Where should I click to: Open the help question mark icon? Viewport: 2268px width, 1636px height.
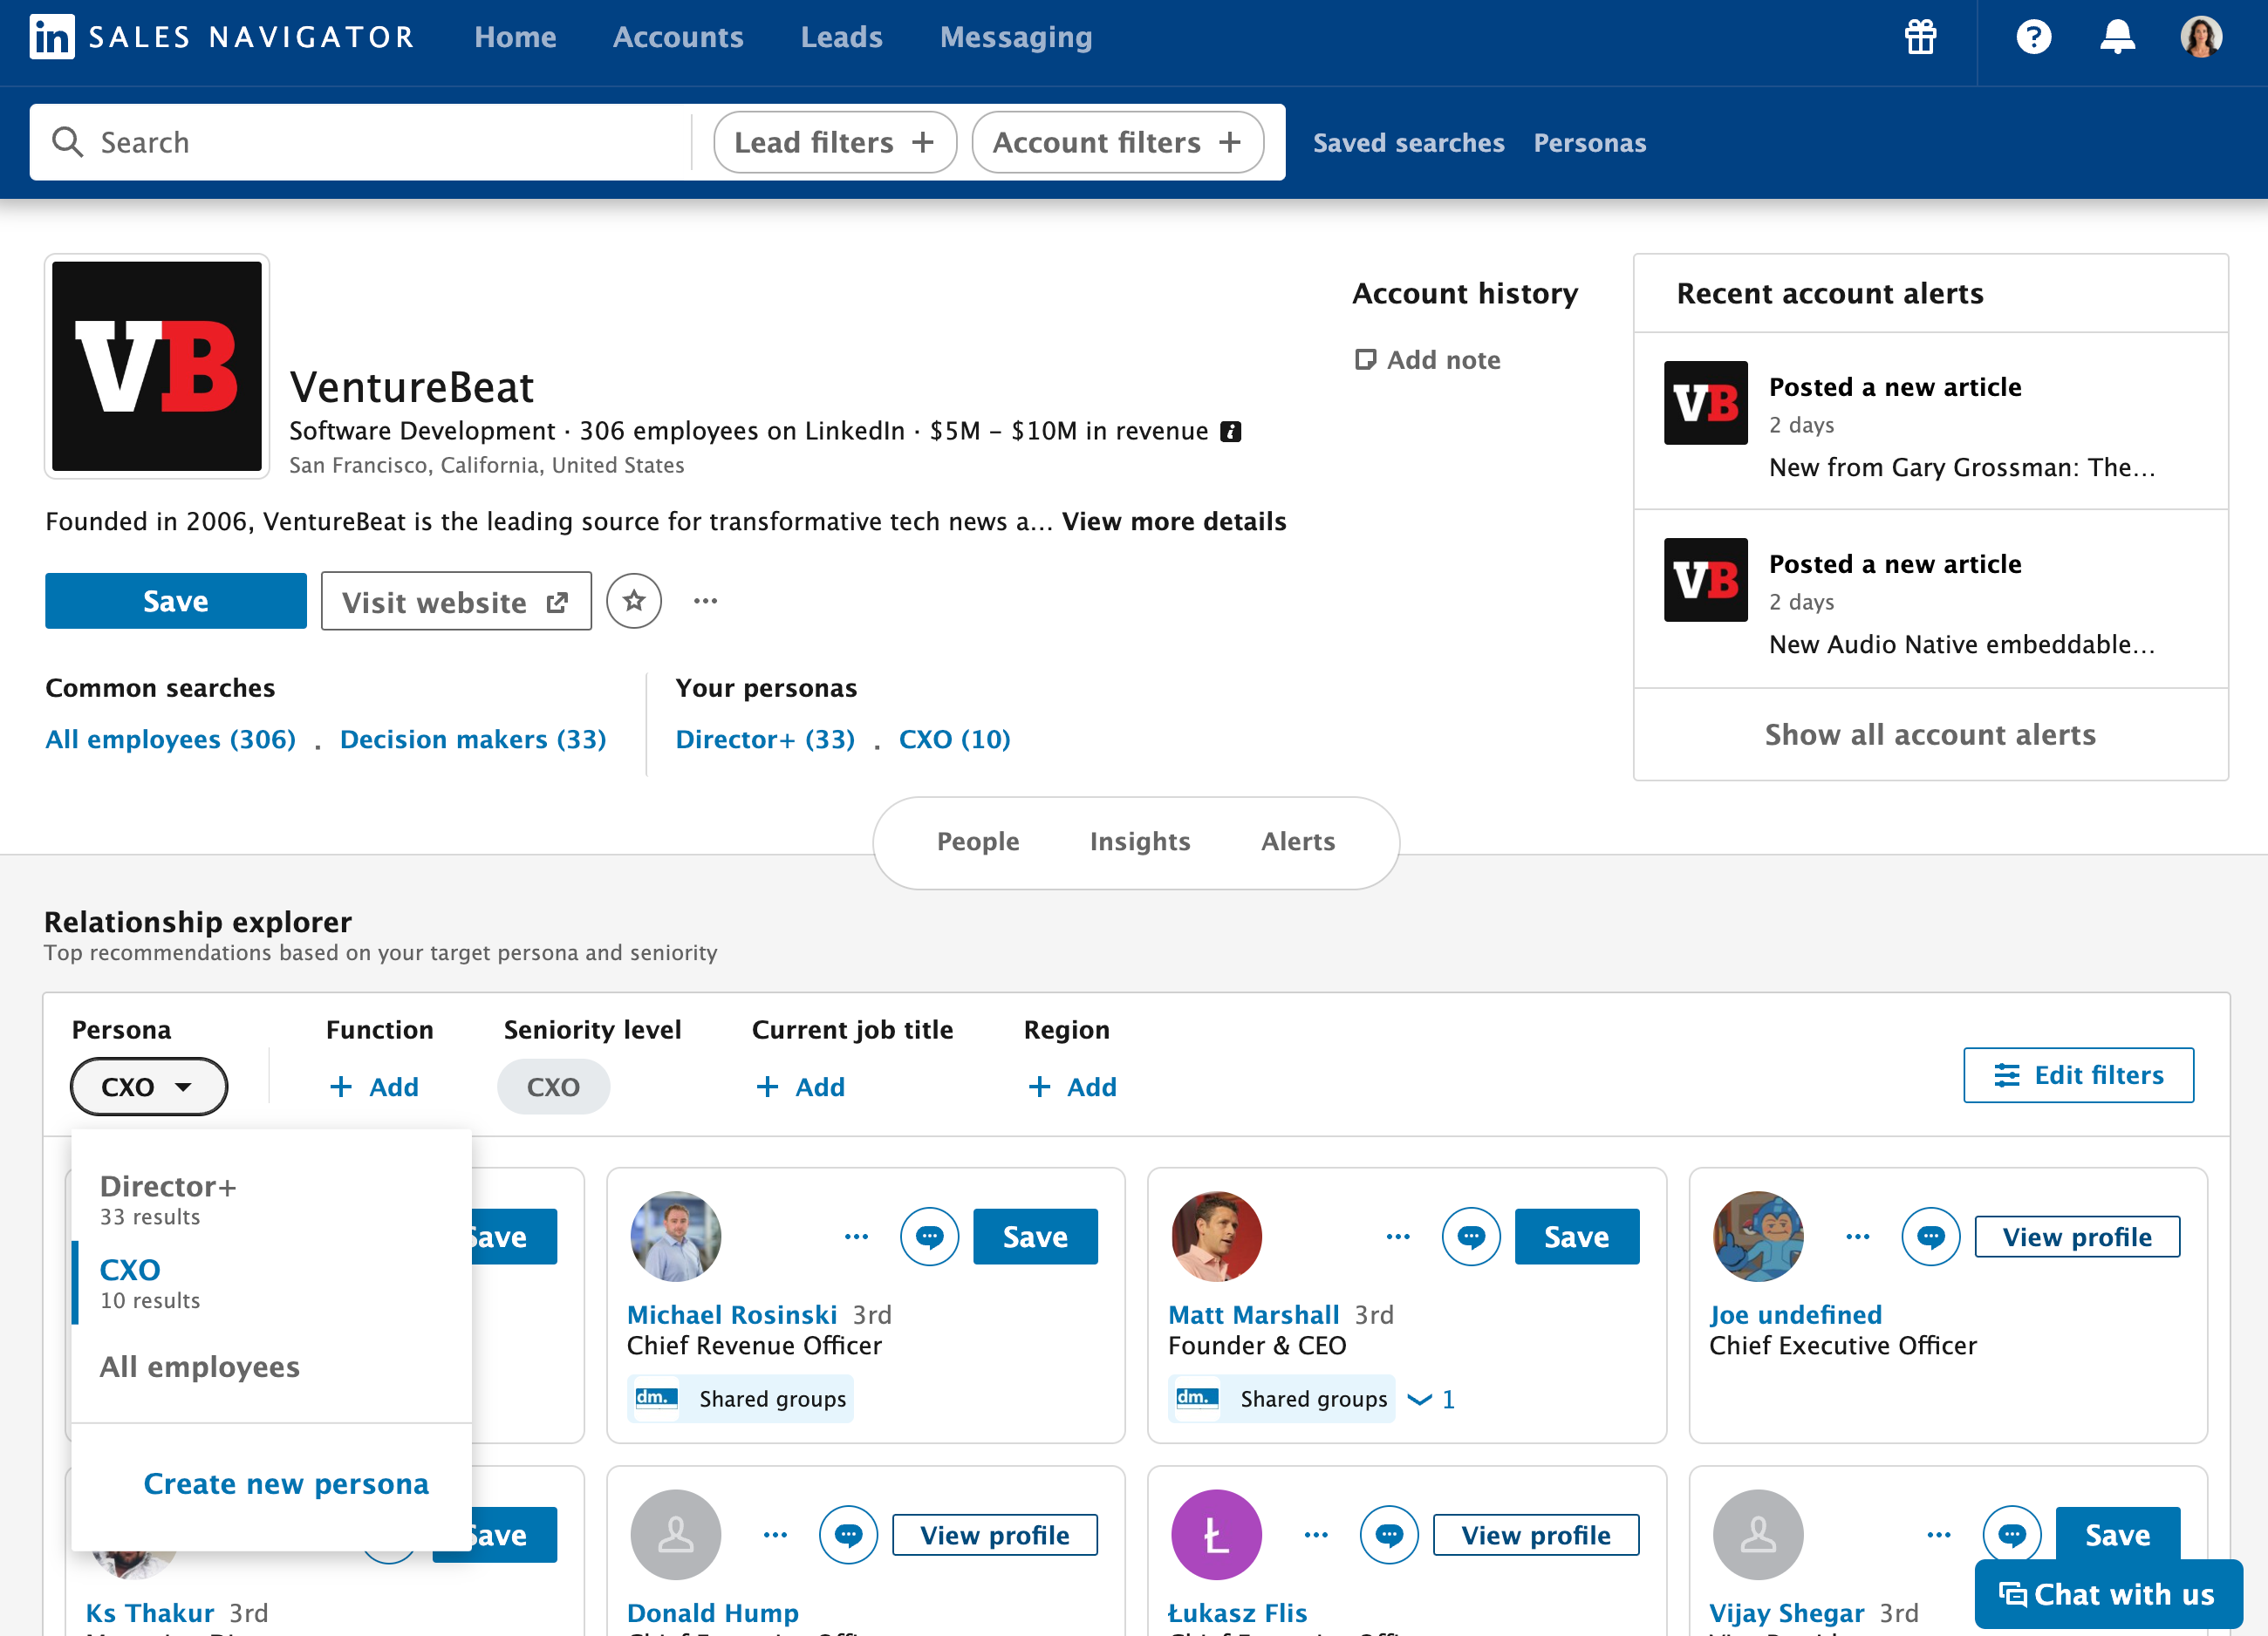[x=2033, y=37]
